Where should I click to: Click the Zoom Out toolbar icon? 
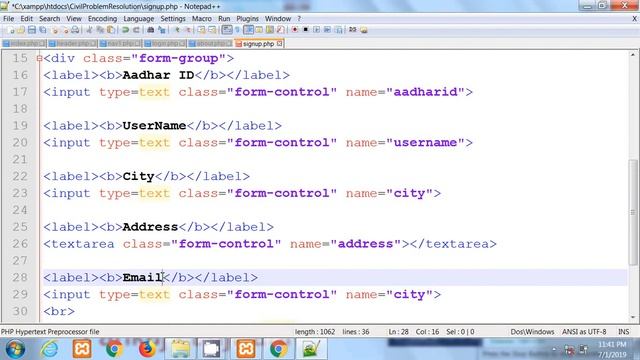click(187, 30)
